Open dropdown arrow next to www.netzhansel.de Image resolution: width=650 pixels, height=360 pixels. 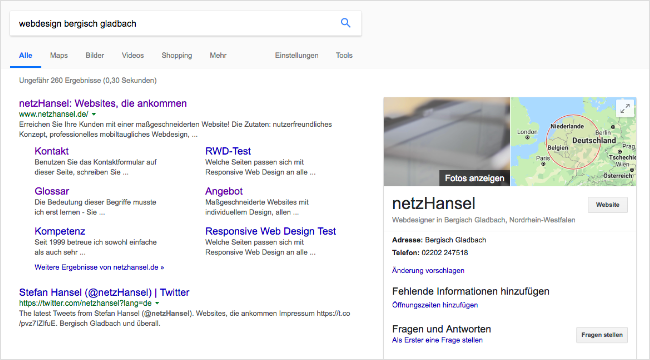point(94,114)
